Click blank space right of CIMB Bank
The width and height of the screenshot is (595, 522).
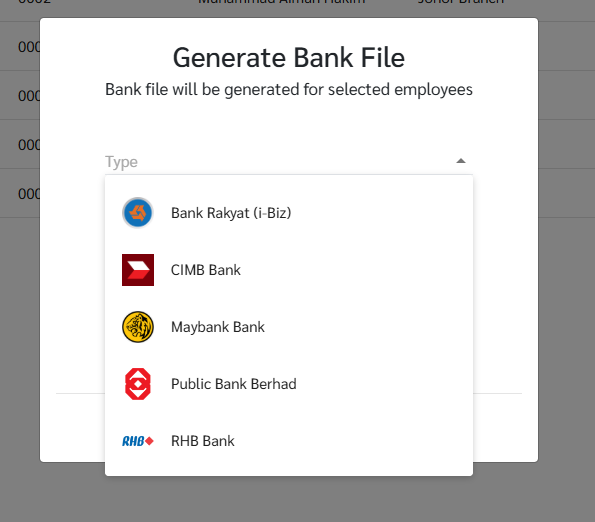pyautogui.click(x=356, y=270)
